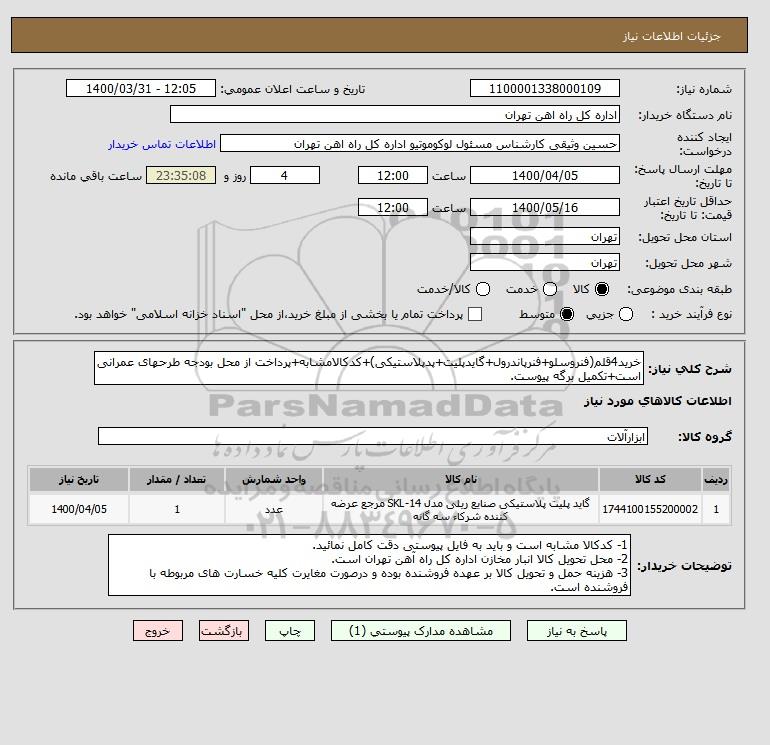
Task: Click the نام کالا column header
Action: pos(461,479)
